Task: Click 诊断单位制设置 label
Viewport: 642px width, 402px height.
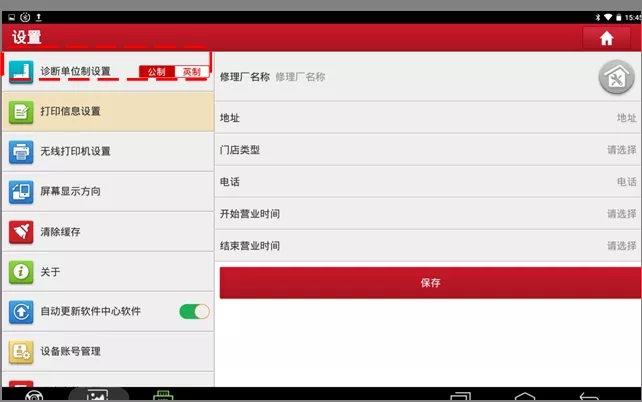Action: pyautogui.click(x=75, y=71)
